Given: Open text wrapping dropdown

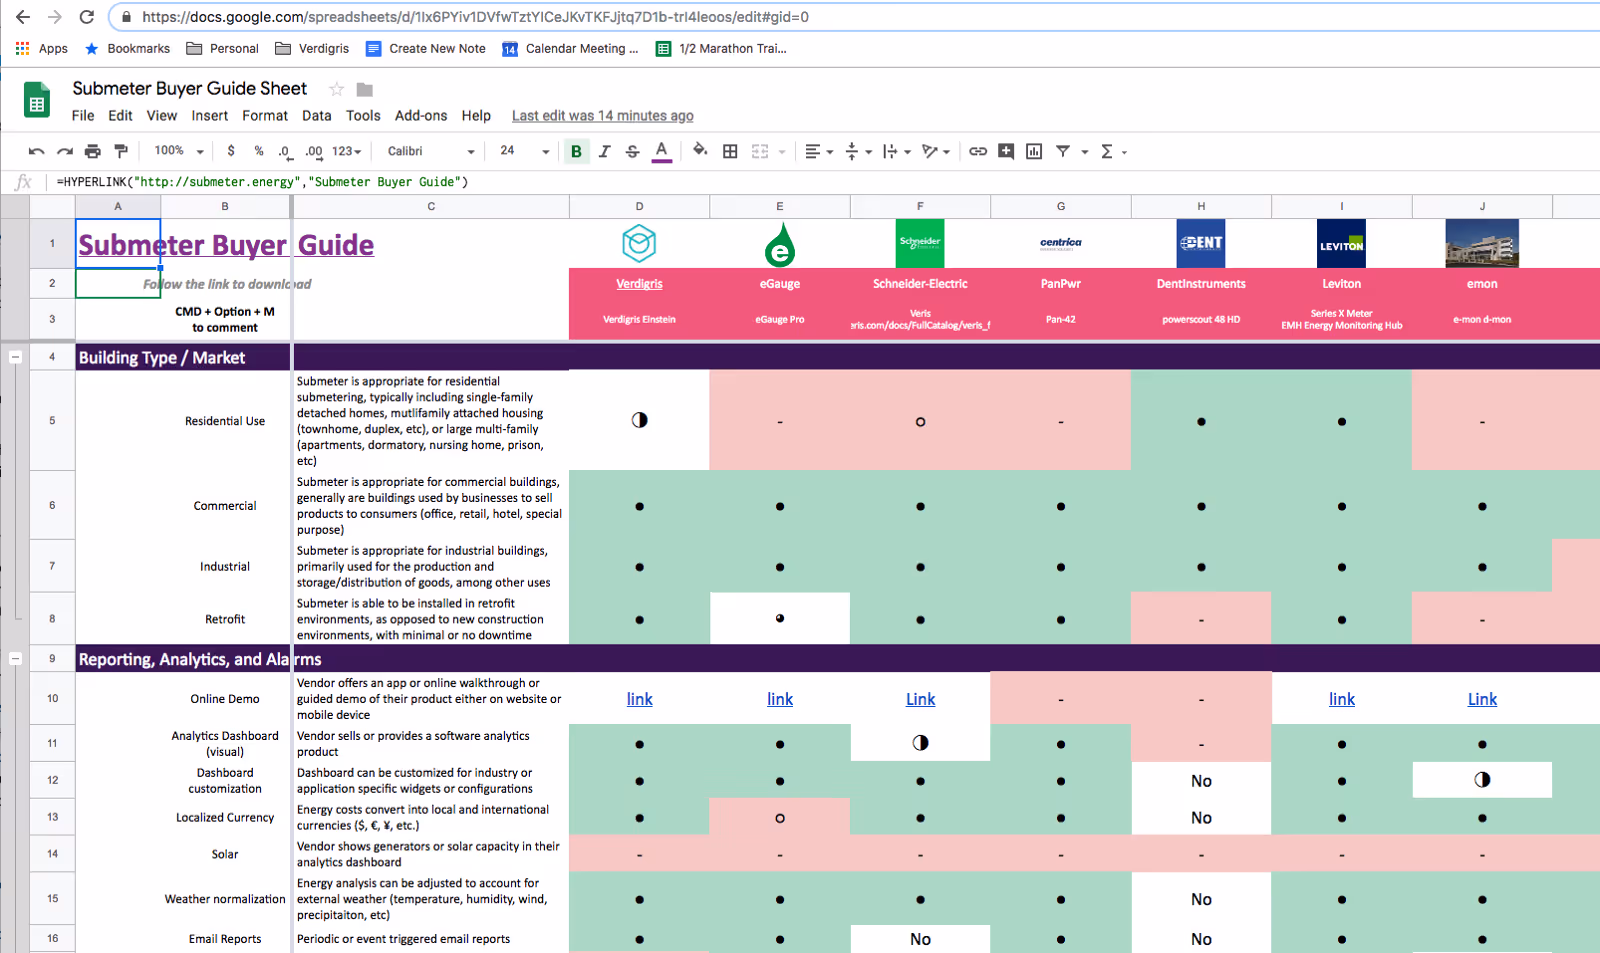Looking at the screenshot, I should [x=896, y=151].
